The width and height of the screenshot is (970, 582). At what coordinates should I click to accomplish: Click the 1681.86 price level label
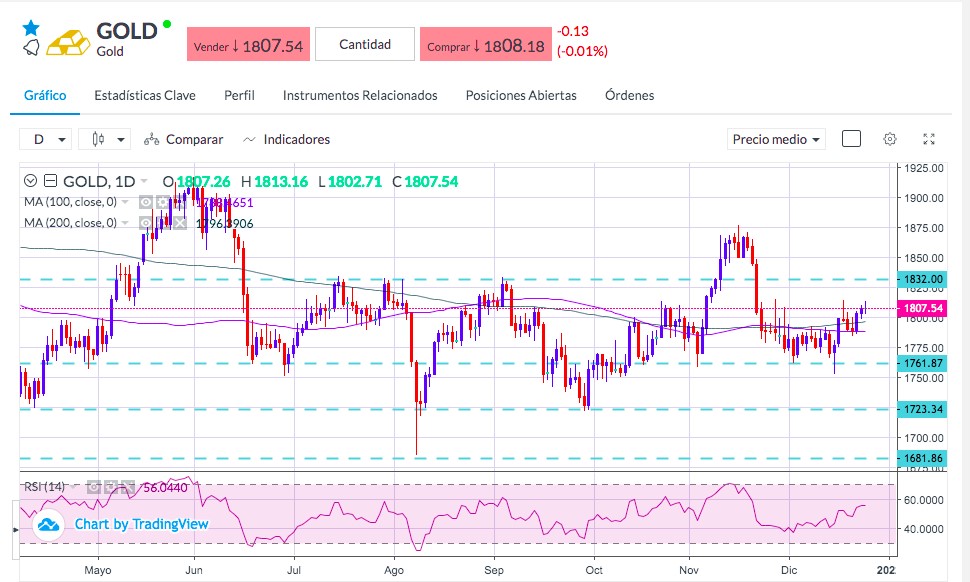[x=922, y=458]
